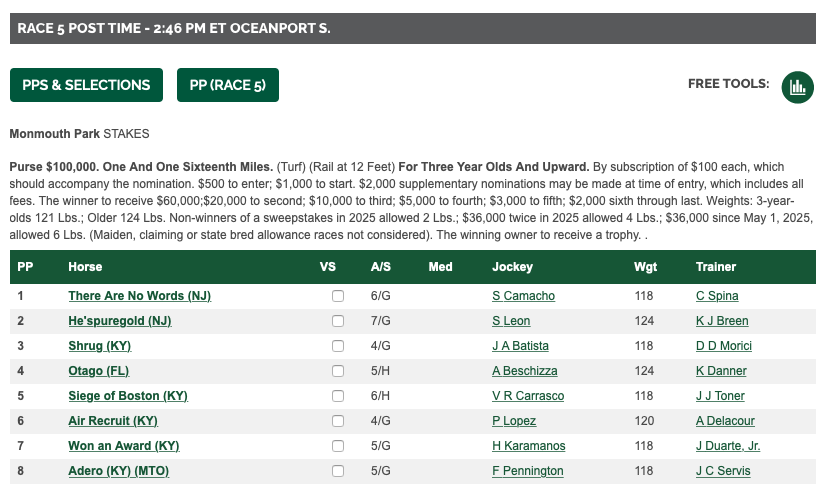The height and width of the screenshot is (500, 826).
Task: Check the VS box for Won an Award
Action: 338,446
